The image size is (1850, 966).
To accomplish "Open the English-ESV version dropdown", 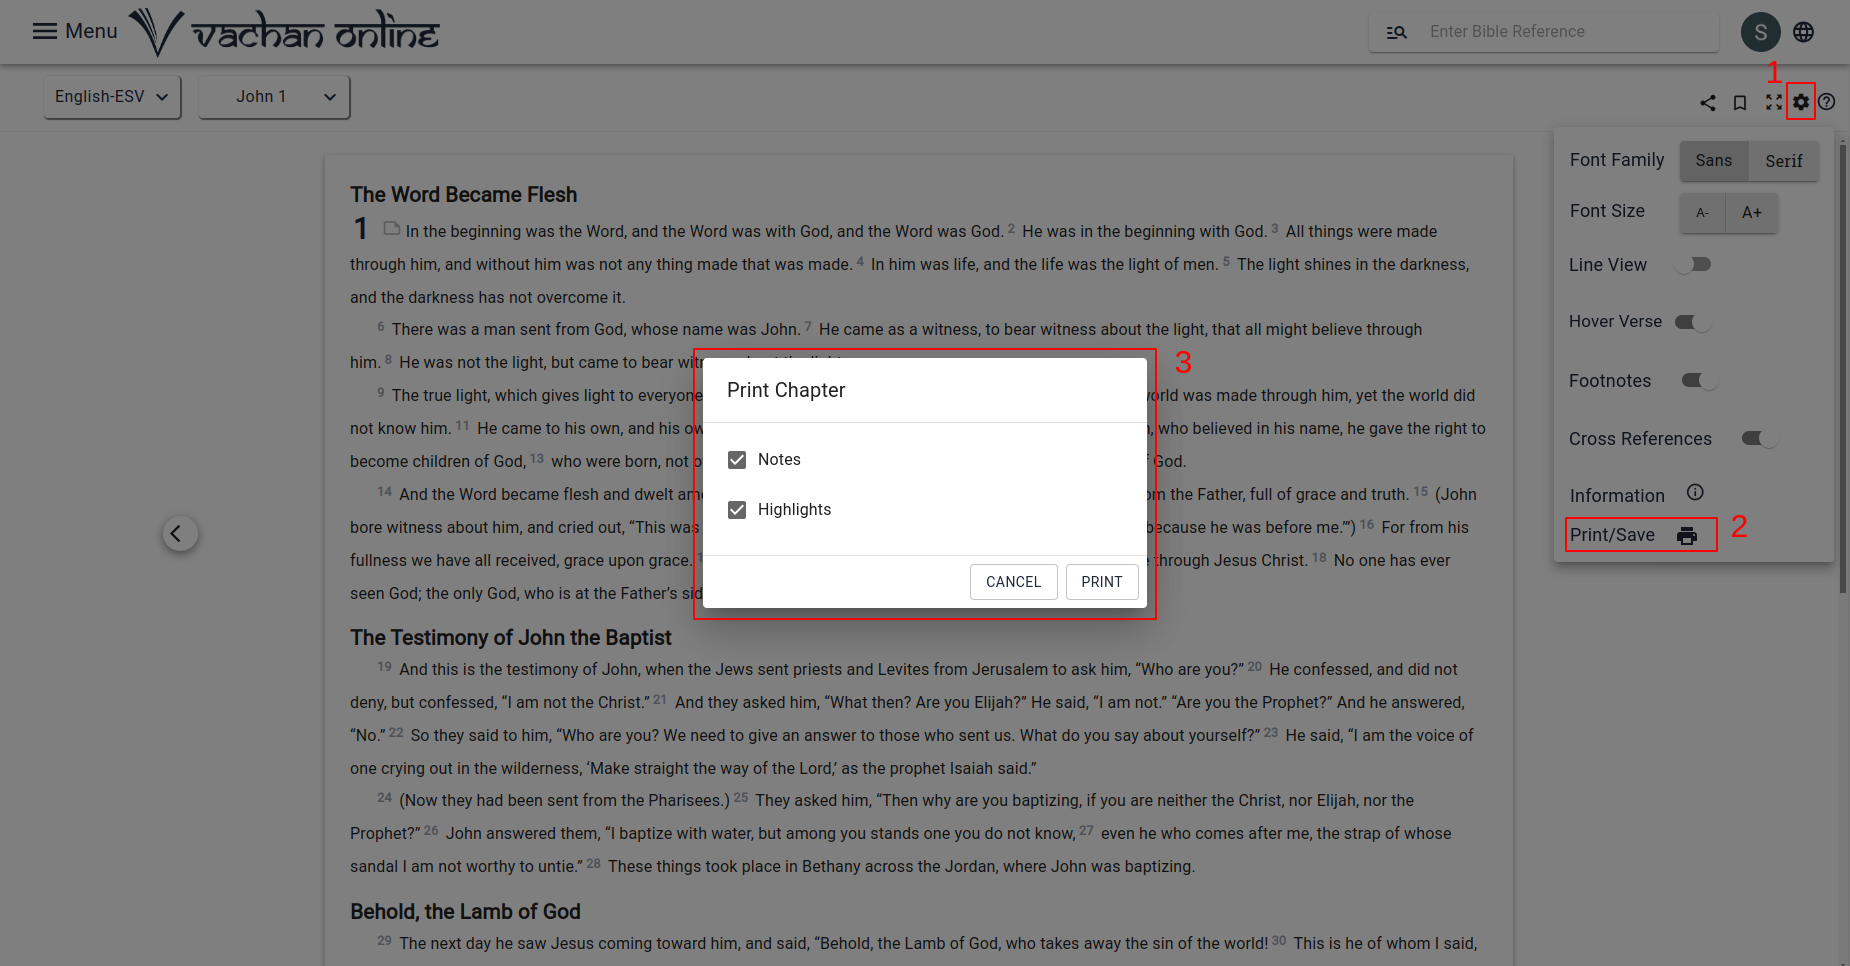I will [x=112, y=97].
